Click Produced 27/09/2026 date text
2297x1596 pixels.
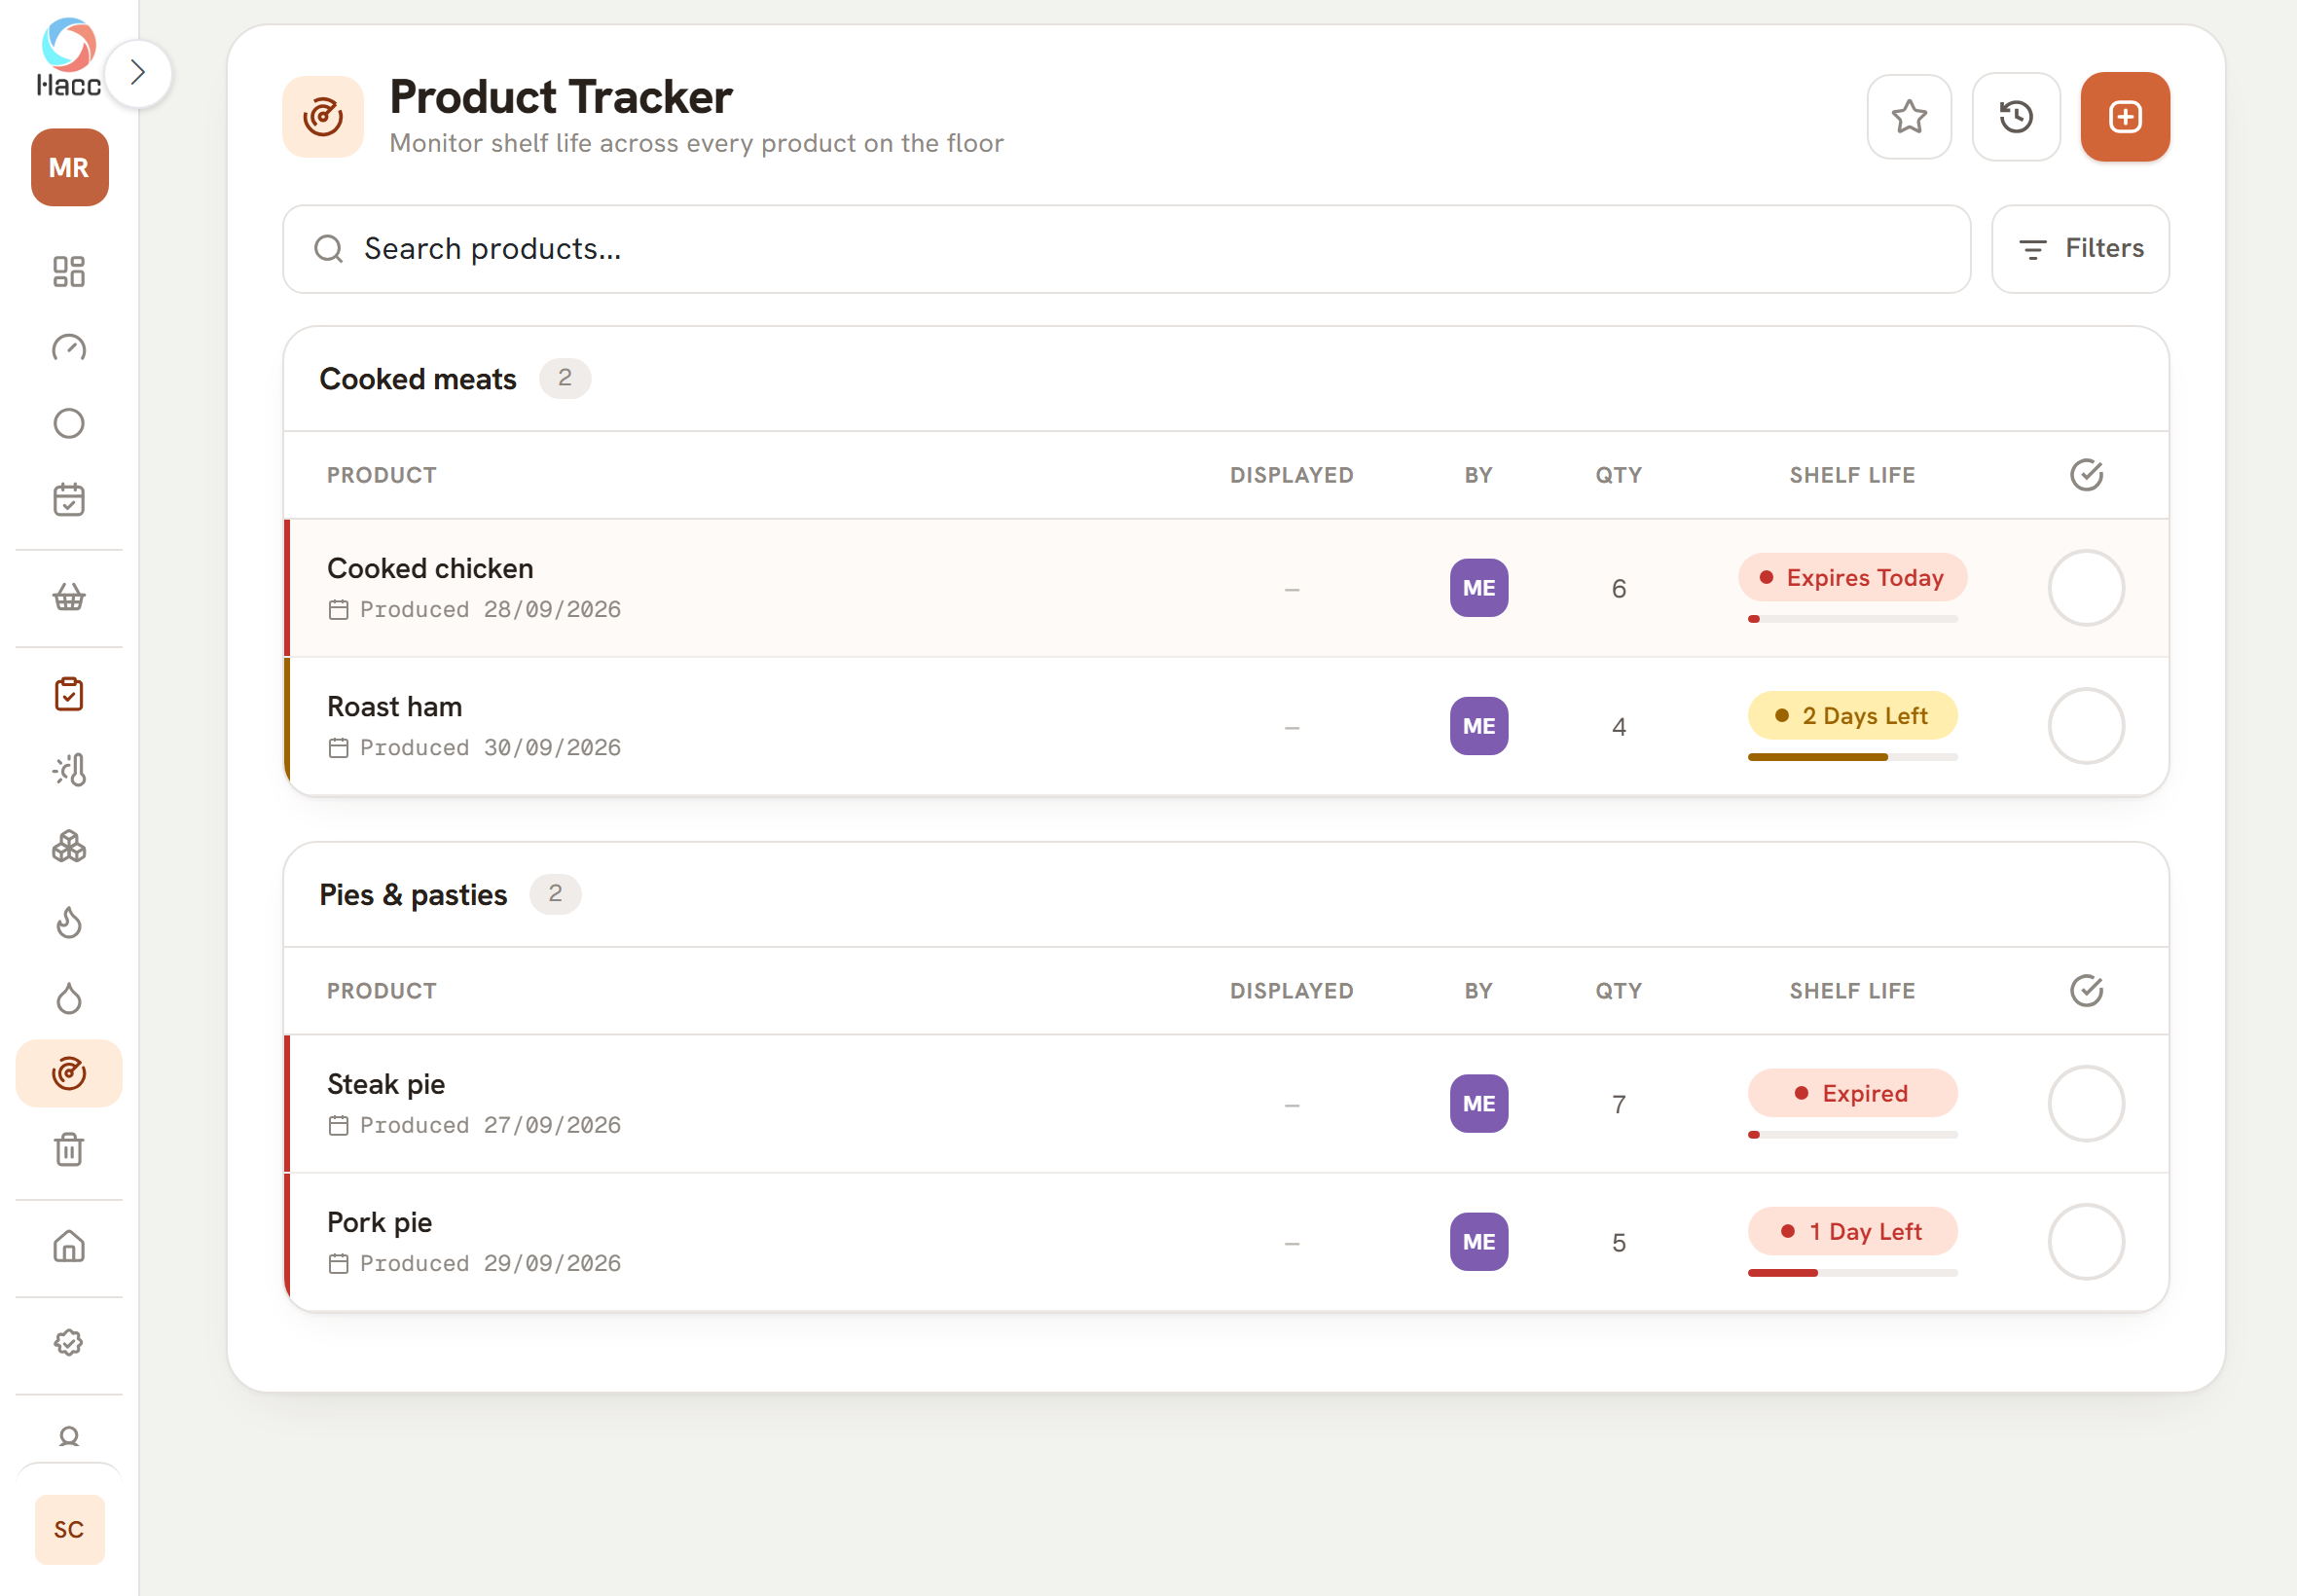pos(490,1125)
